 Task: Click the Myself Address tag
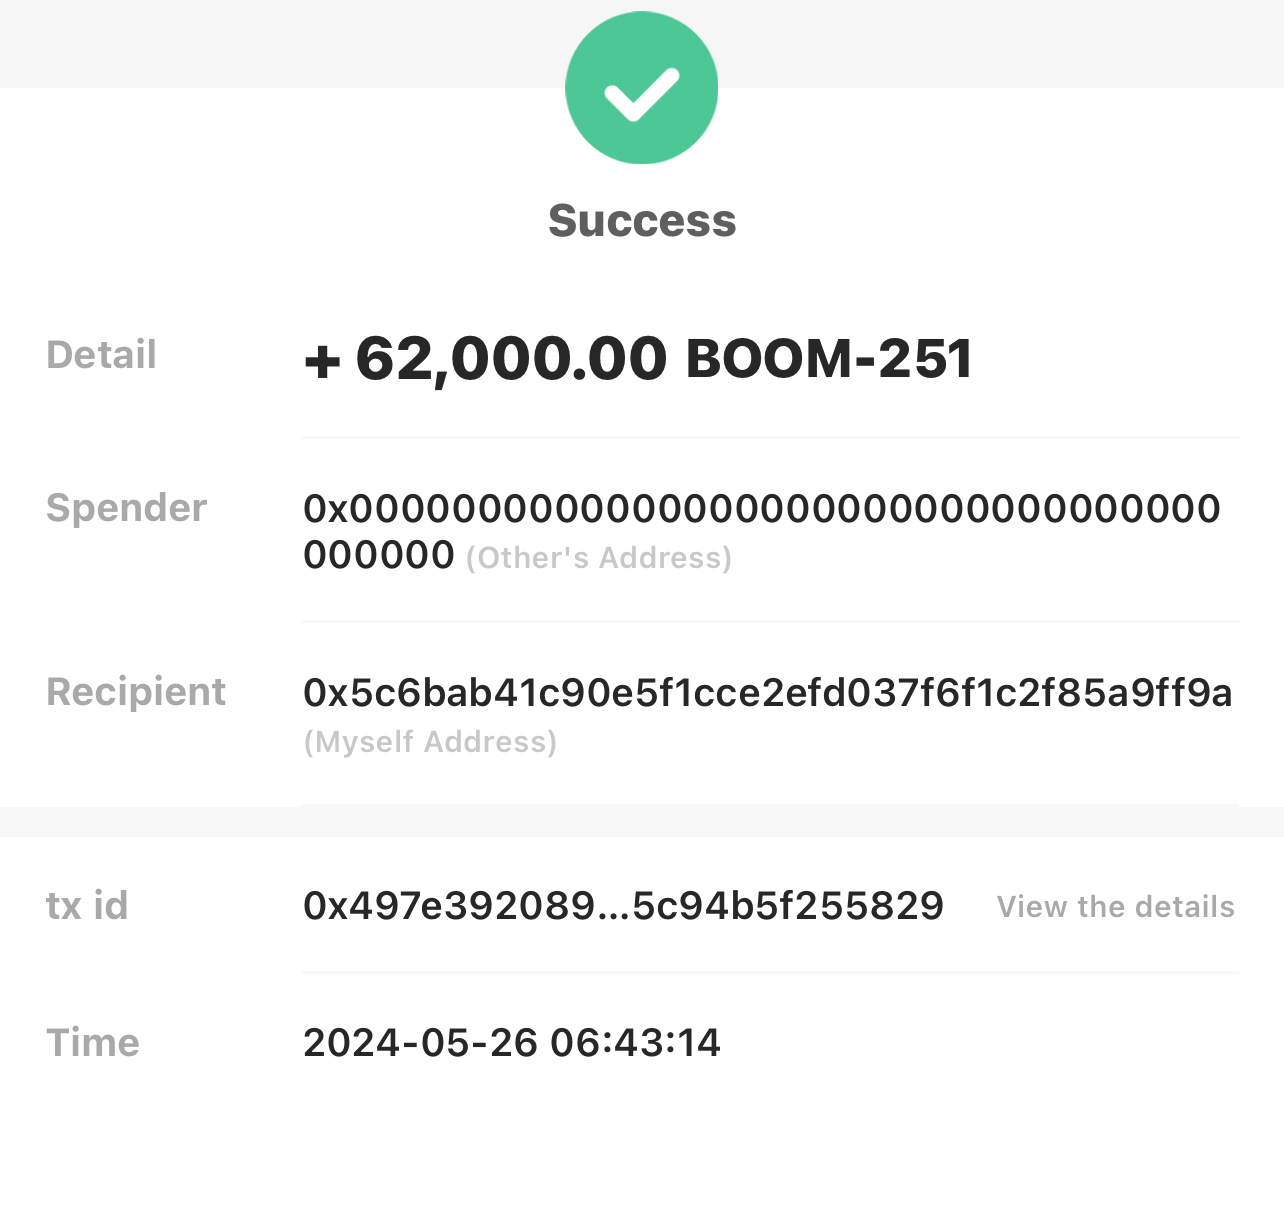click(430, 742)
